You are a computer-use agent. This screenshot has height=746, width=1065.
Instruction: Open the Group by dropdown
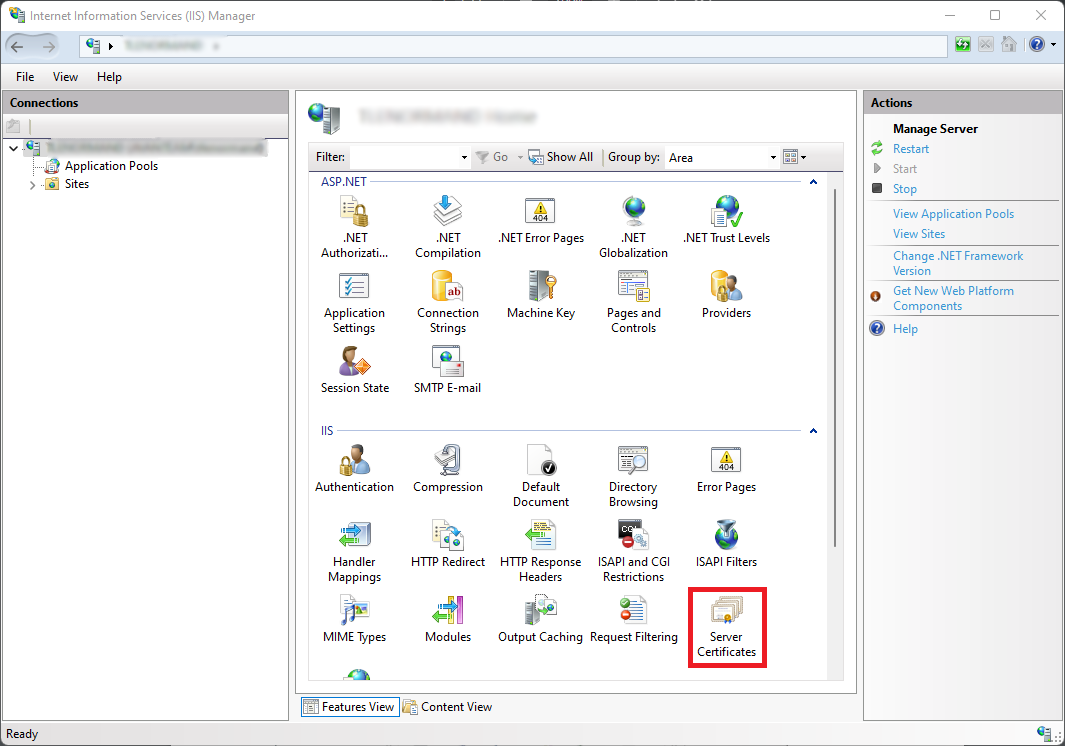[x=773, y=158]
